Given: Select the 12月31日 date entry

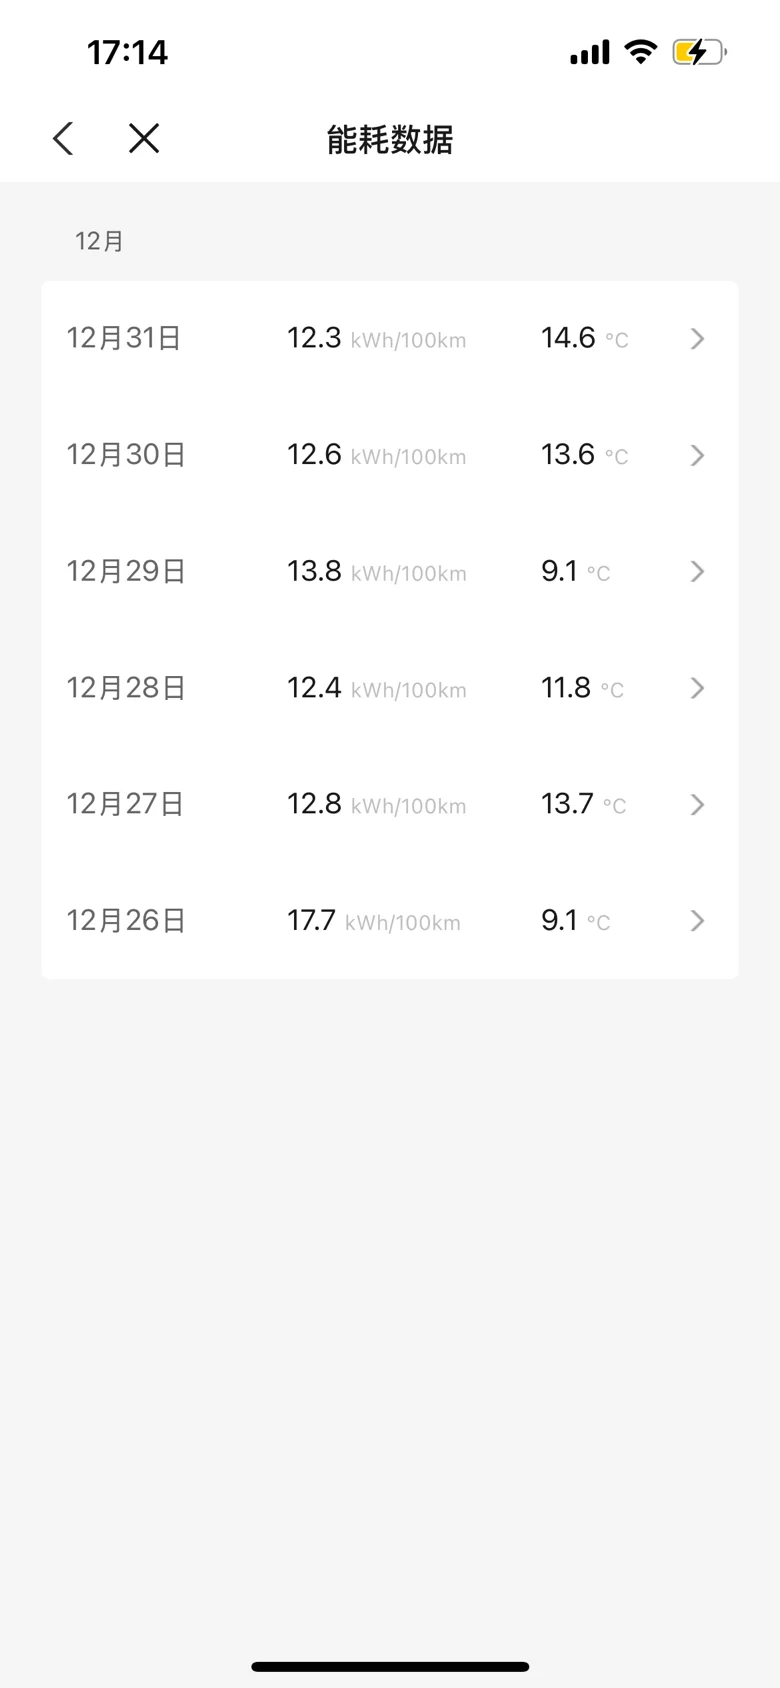Looking at the screenshot, I should 124,338.
